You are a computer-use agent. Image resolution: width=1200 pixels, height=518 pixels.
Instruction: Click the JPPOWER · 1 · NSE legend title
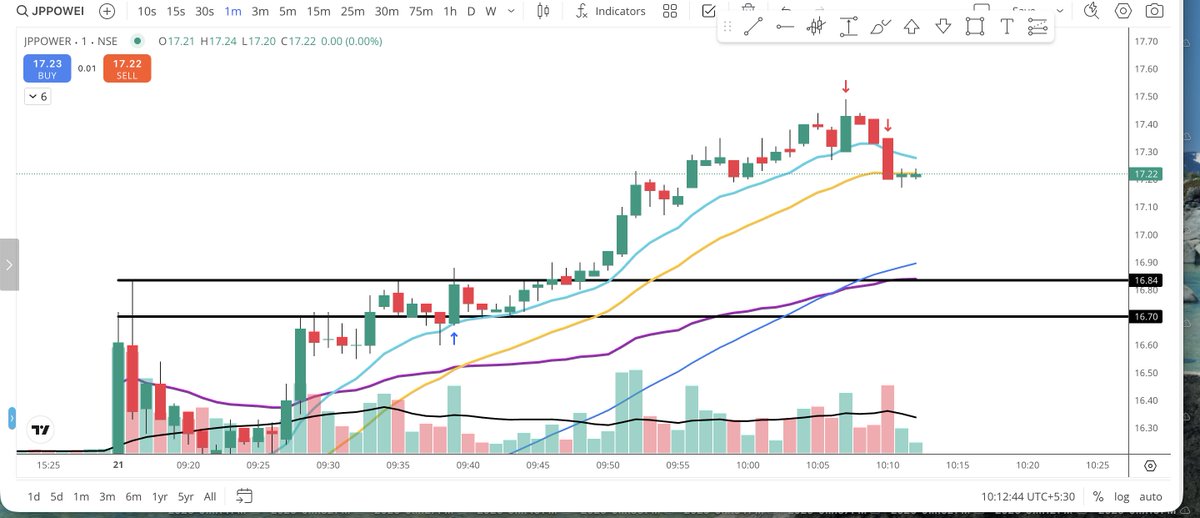(72, 42)
